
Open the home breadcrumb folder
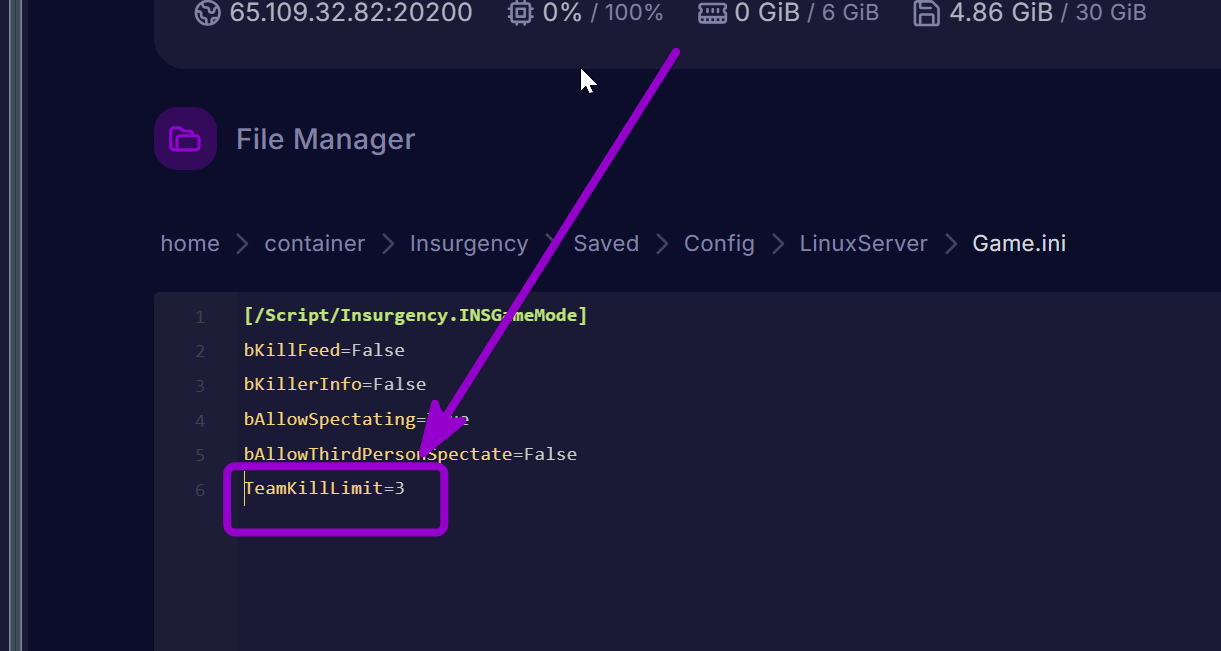[190, 244]
